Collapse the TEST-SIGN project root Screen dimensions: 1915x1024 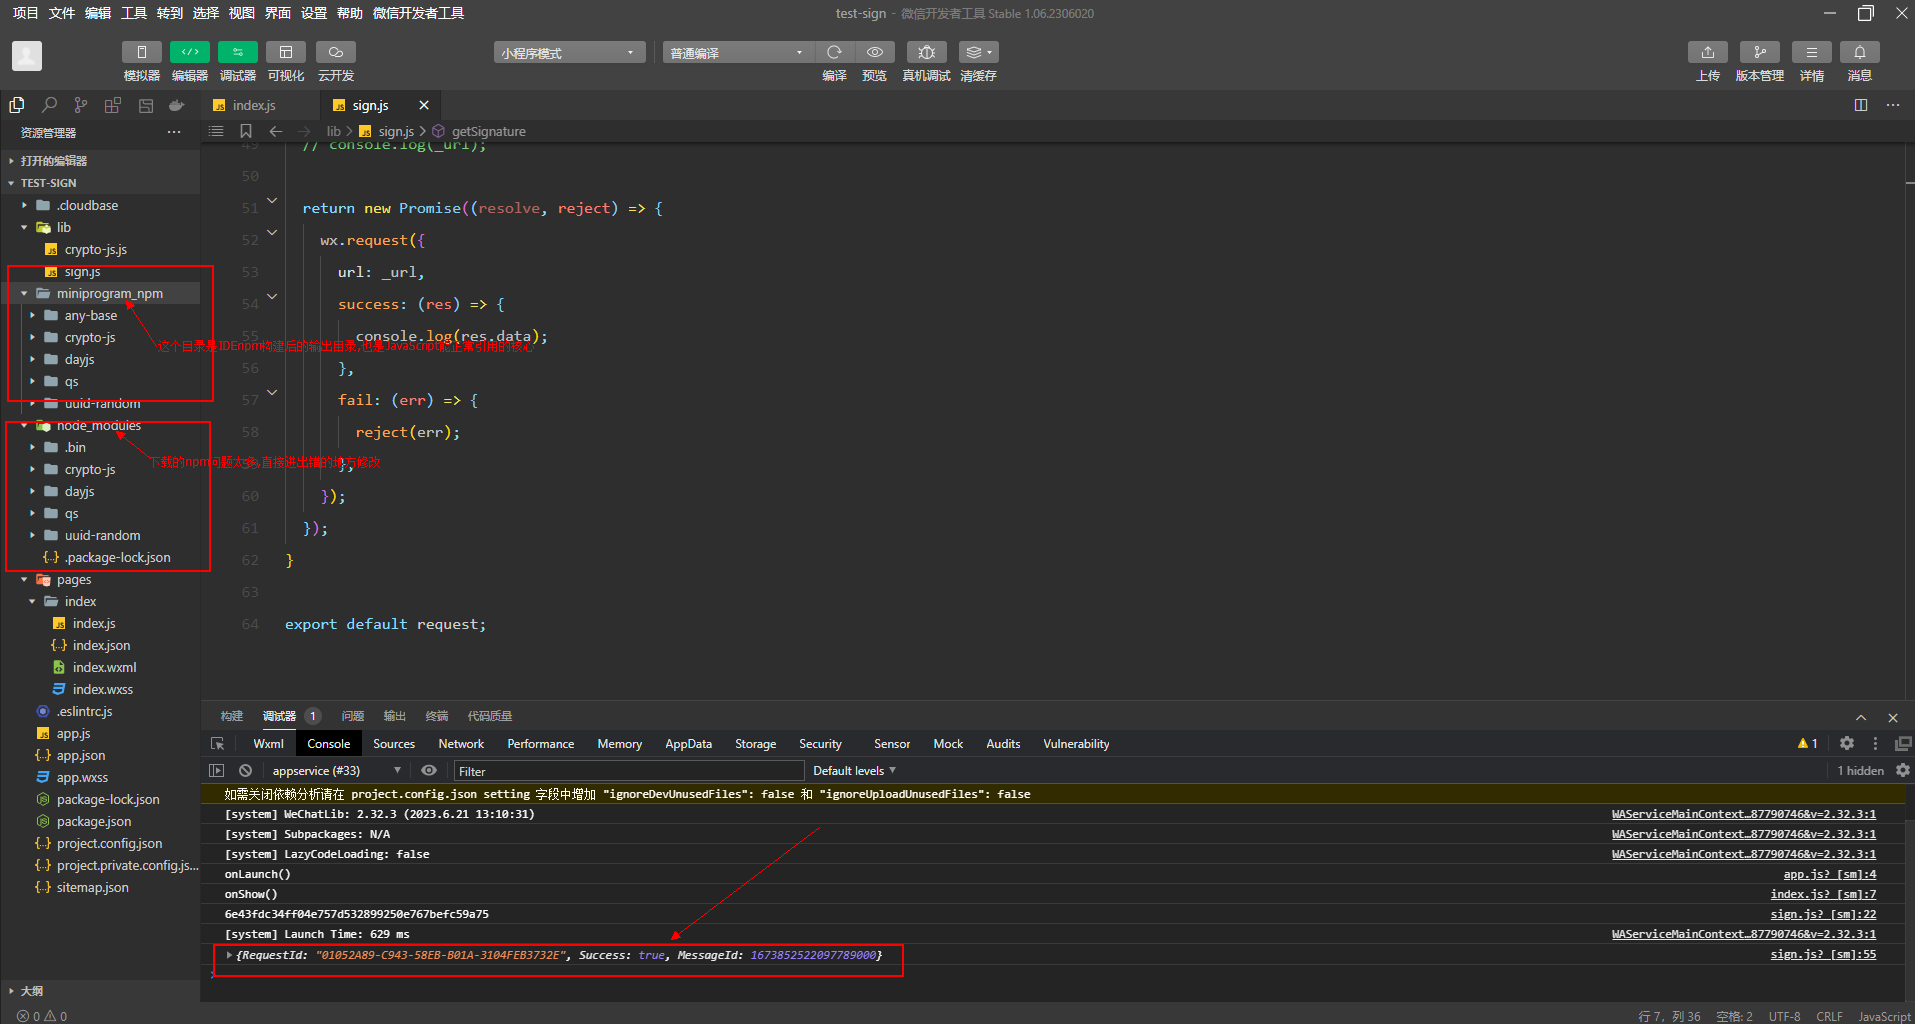(100, 183)
